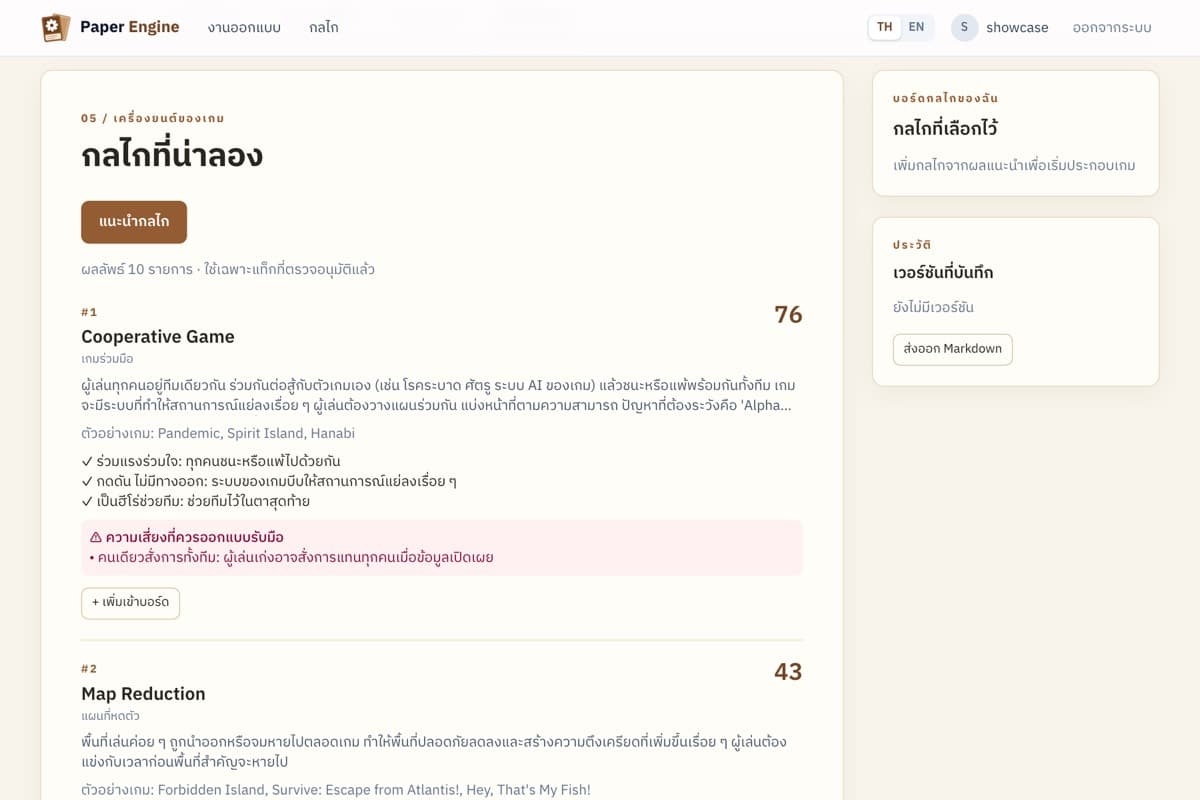Click the score 76
Viewport: 1200px width, 800px height.
788,315
